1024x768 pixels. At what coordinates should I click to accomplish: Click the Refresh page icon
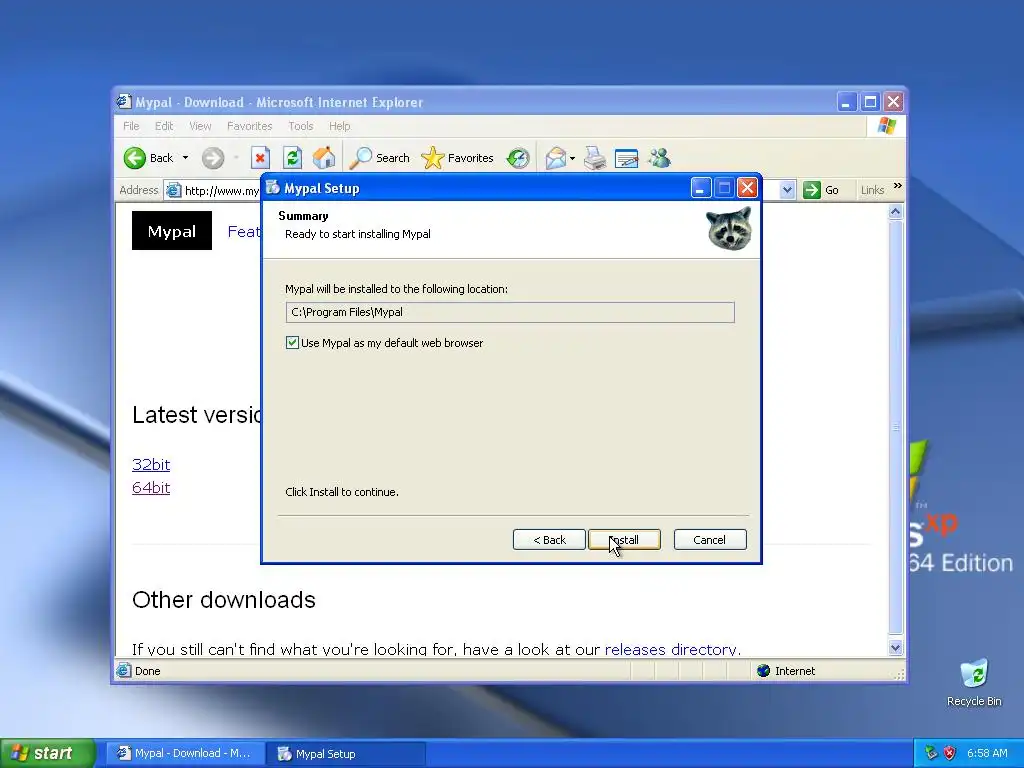(292, 158)
